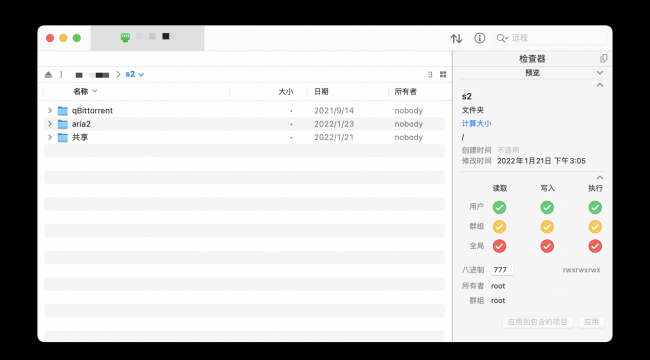This screenshot has height=360, width=650.
Task: Click the aria2 folder icon
Action: [x=63, y=124]
